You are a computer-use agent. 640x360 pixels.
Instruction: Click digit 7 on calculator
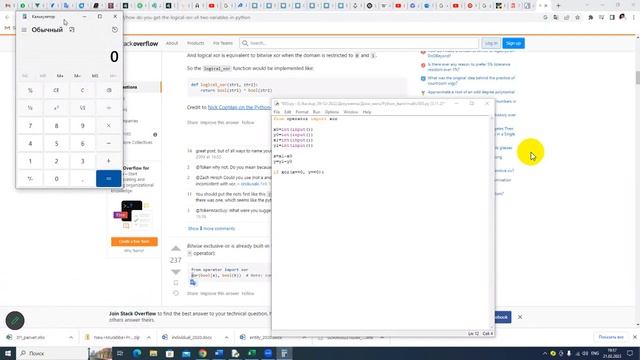click(30, 126)
